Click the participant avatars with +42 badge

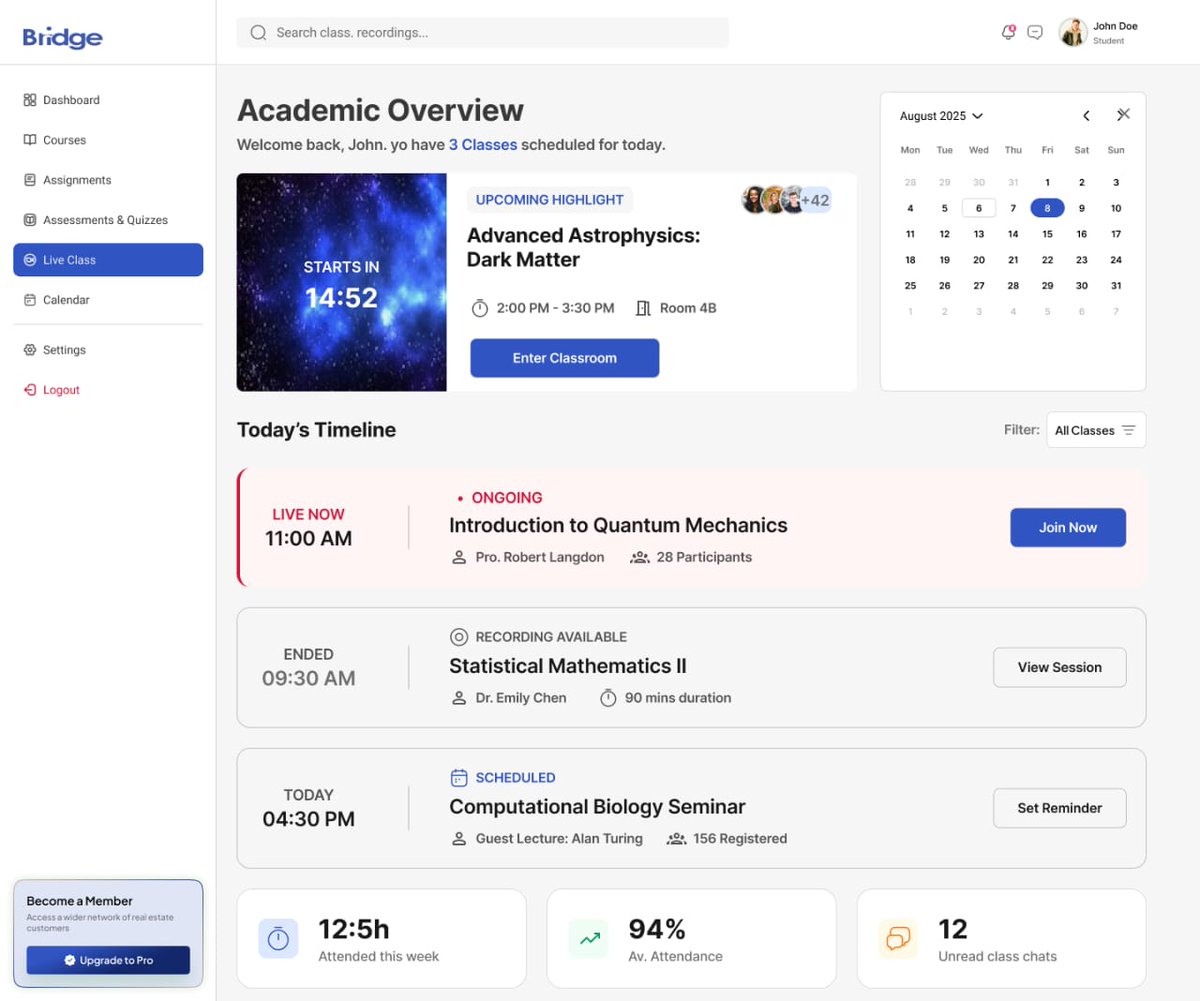(x=786, y=200)
